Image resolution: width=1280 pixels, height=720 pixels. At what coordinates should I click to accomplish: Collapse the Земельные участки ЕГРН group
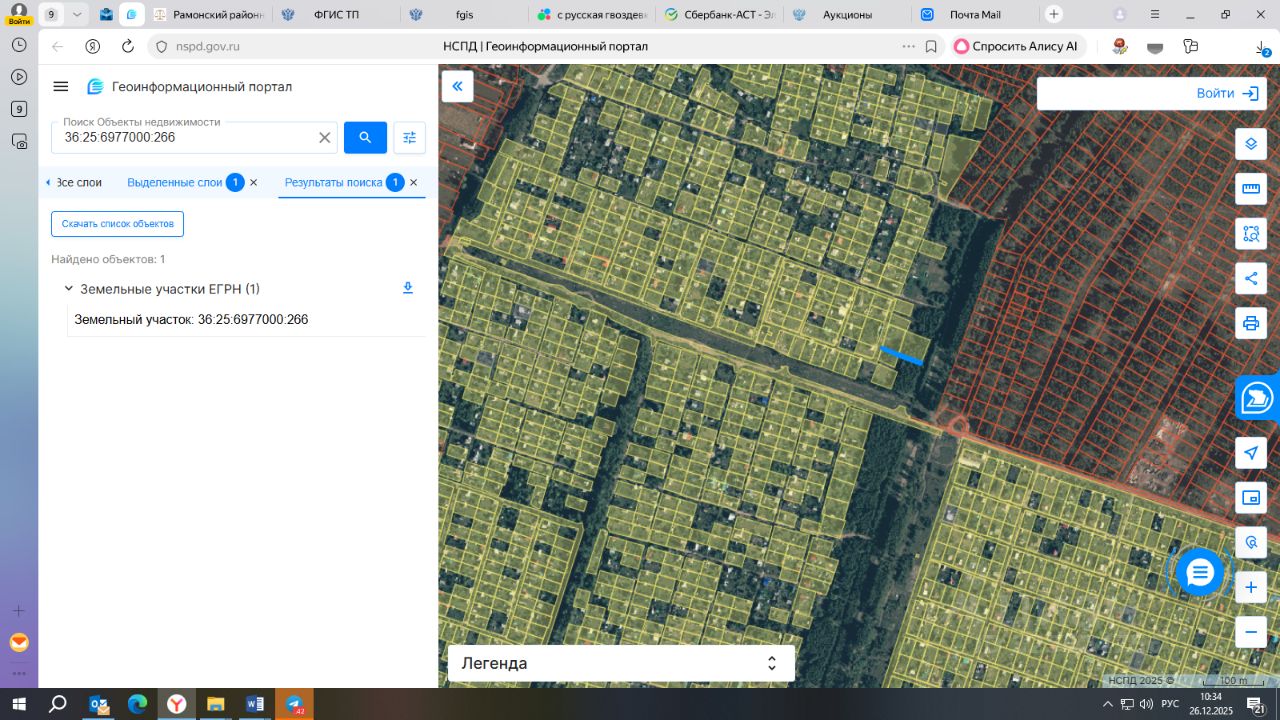pos(69,289)
